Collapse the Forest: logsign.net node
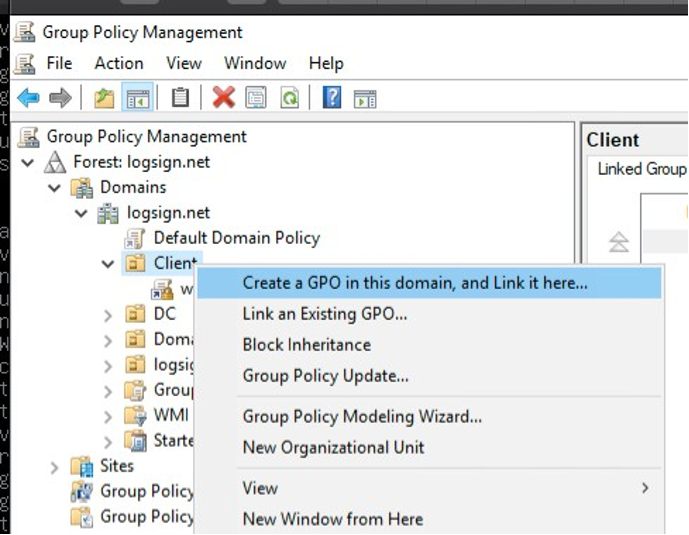 (x=28, y=163)
